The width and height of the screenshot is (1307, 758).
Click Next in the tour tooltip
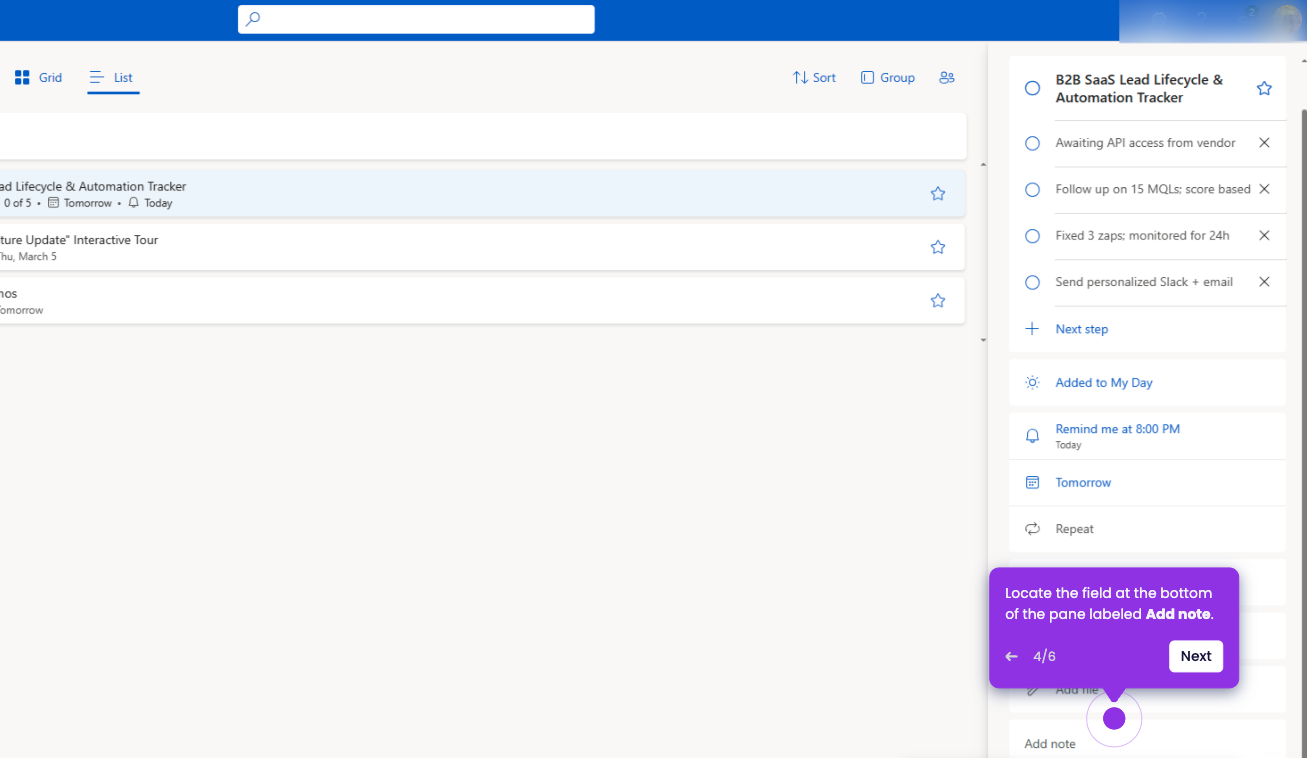point(1196,656)
